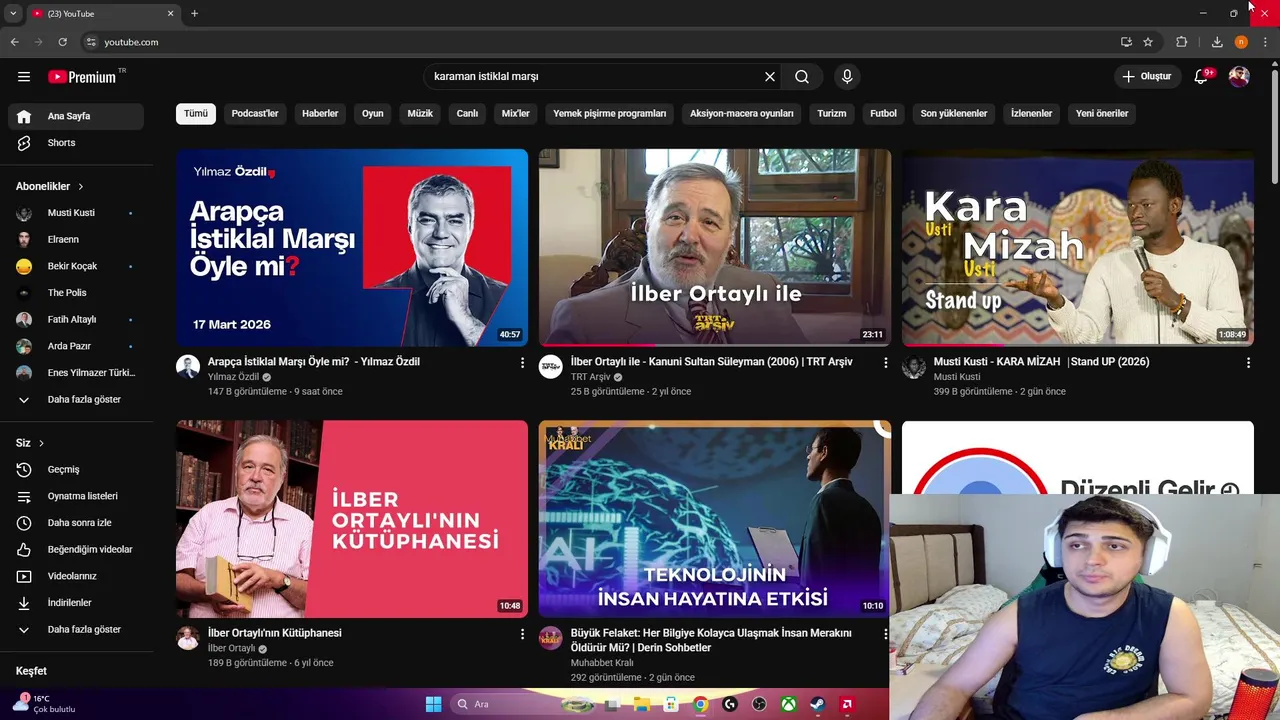
Task: Select the Tümü filter chip
Action: 196,114
